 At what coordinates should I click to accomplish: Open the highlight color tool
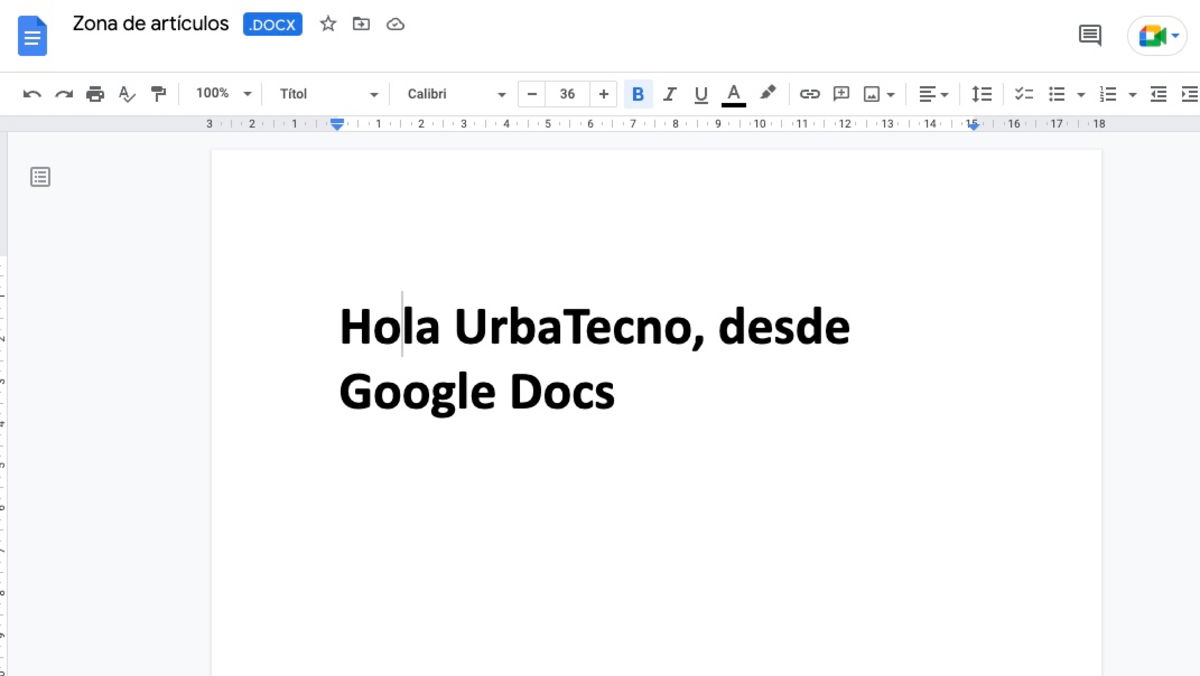point(767,93)
